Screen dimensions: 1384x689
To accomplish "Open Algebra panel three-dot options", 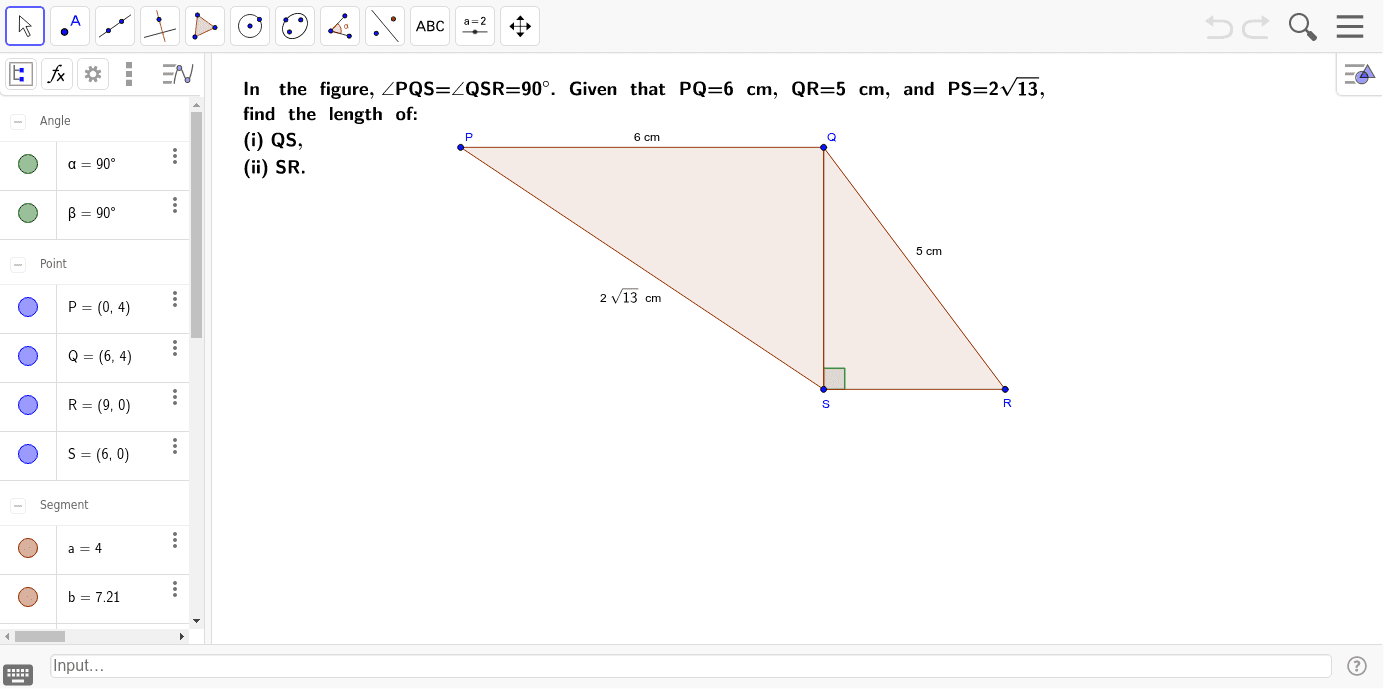I will click(129, 73).
